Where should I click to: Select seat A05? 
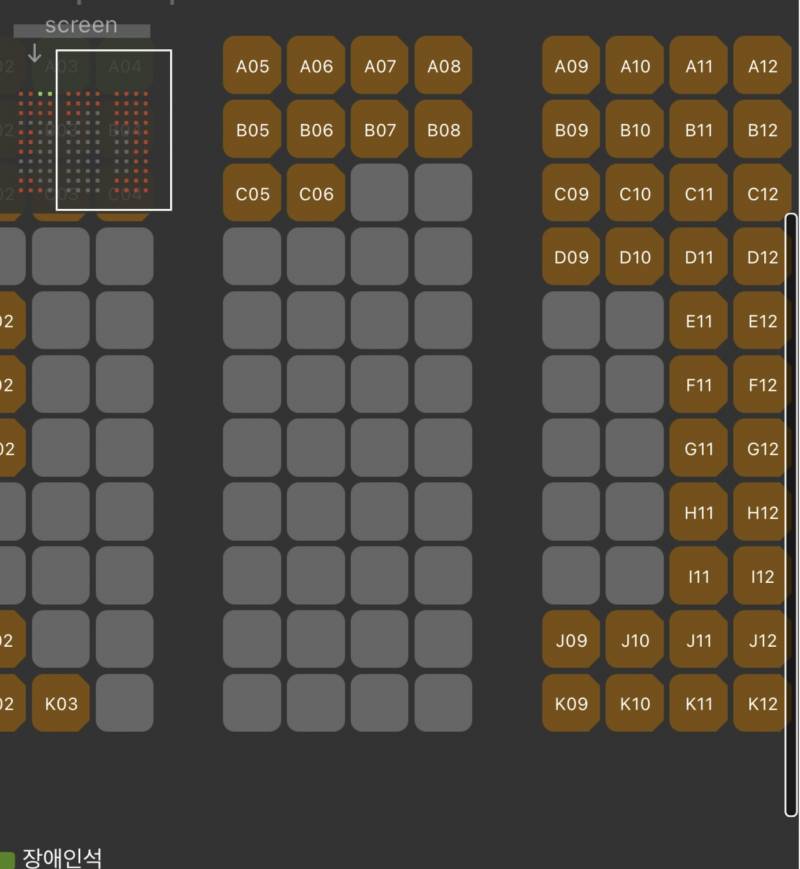(x=252, y=66)
